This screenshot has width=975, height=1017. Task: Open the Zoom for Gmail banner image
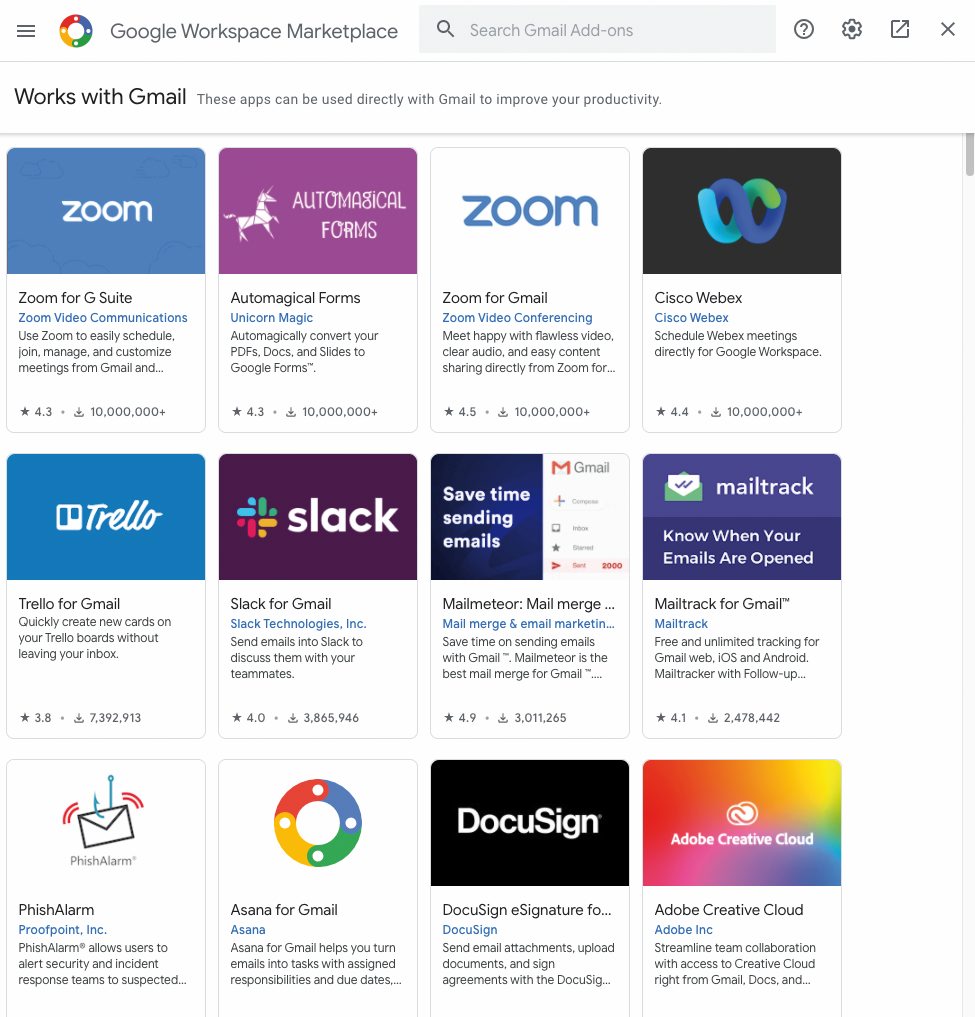click(530, 211)
